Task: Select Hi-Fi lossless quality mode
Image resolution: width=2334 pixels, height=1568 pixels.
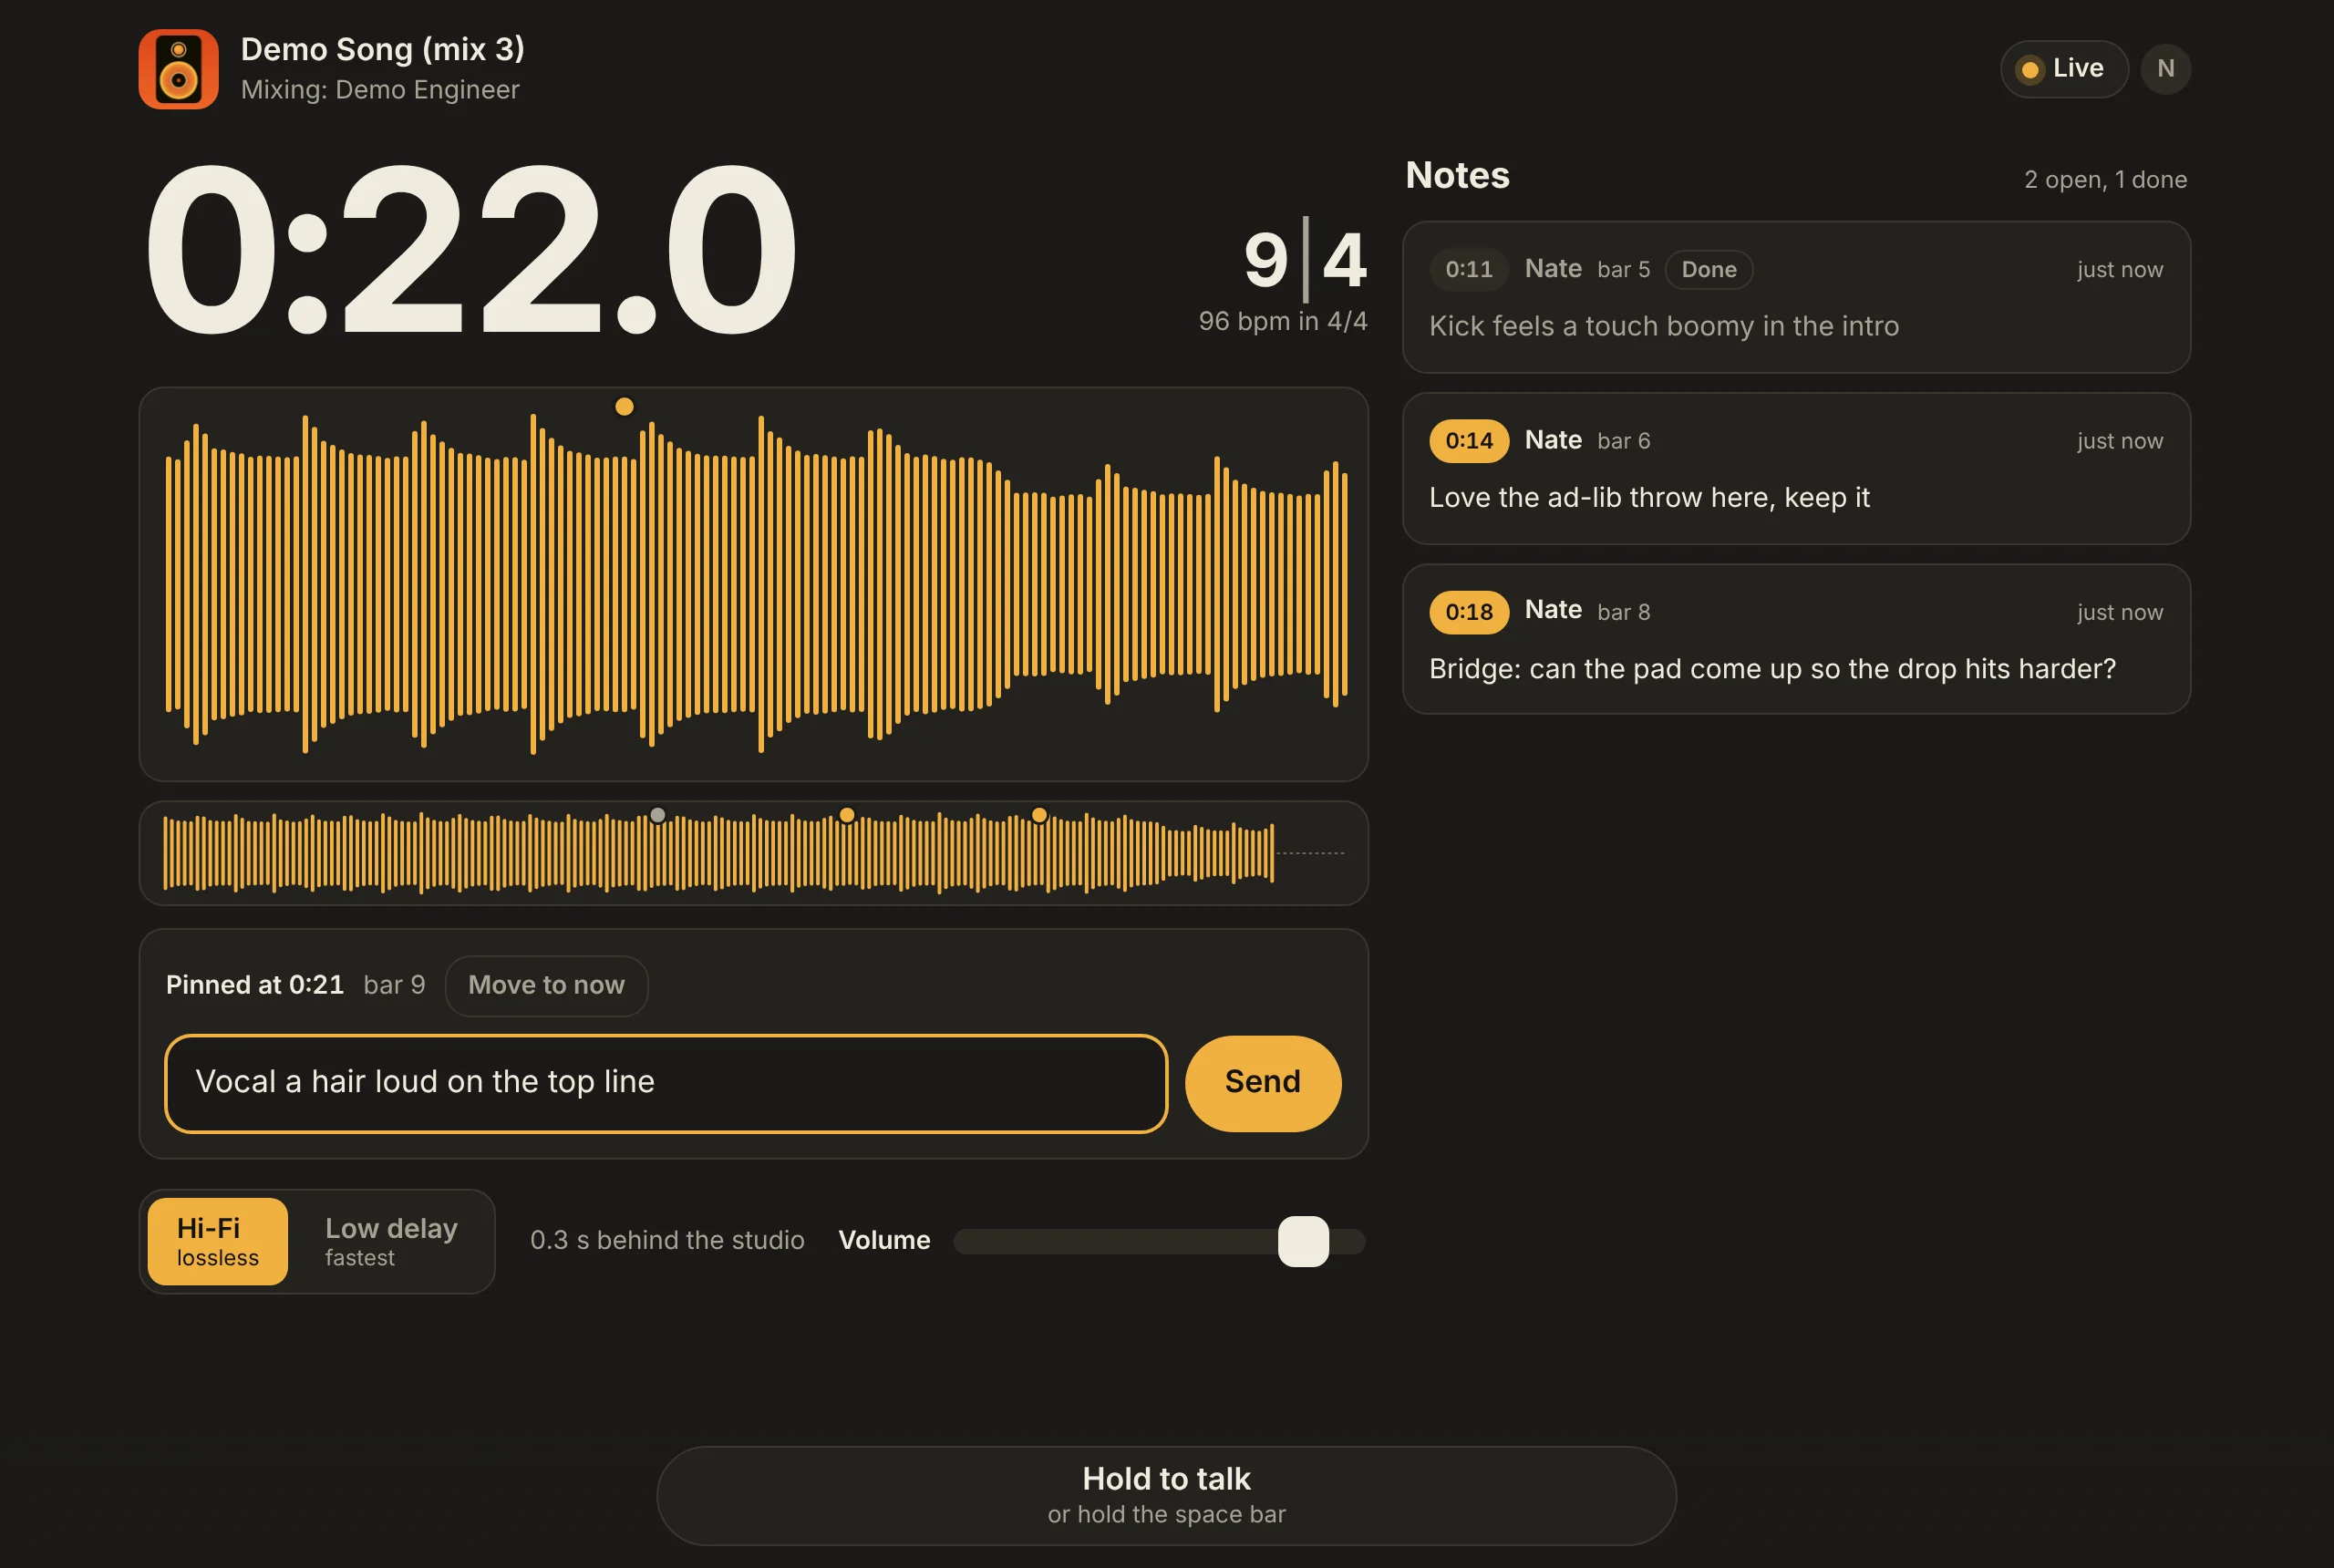Action: click(x=218, y=1241)
